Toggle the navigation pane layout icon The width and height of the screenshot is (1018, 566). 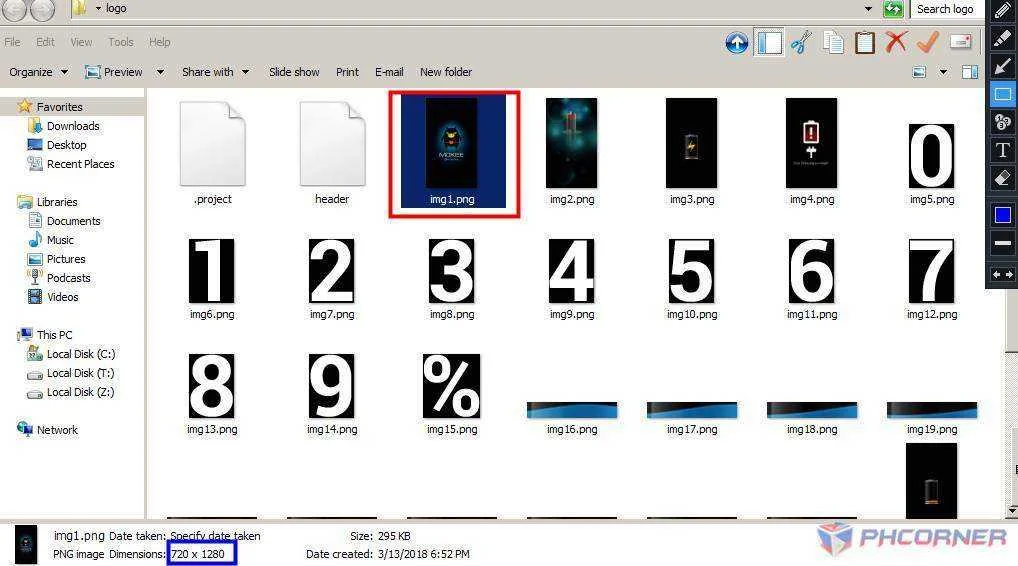click(768, 43)
